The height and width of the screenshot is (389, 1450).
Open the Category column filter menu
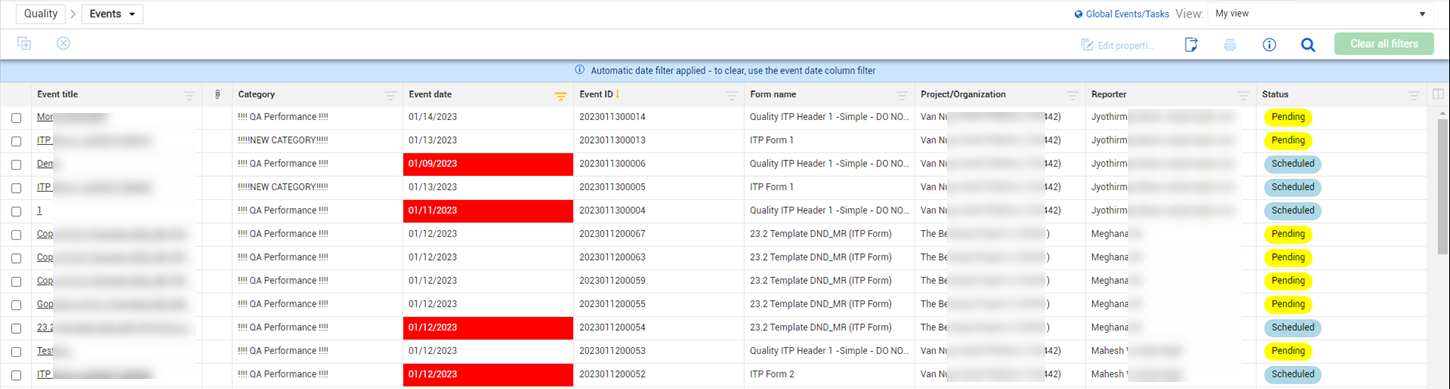pyautogui.click(x=390, y=95)
